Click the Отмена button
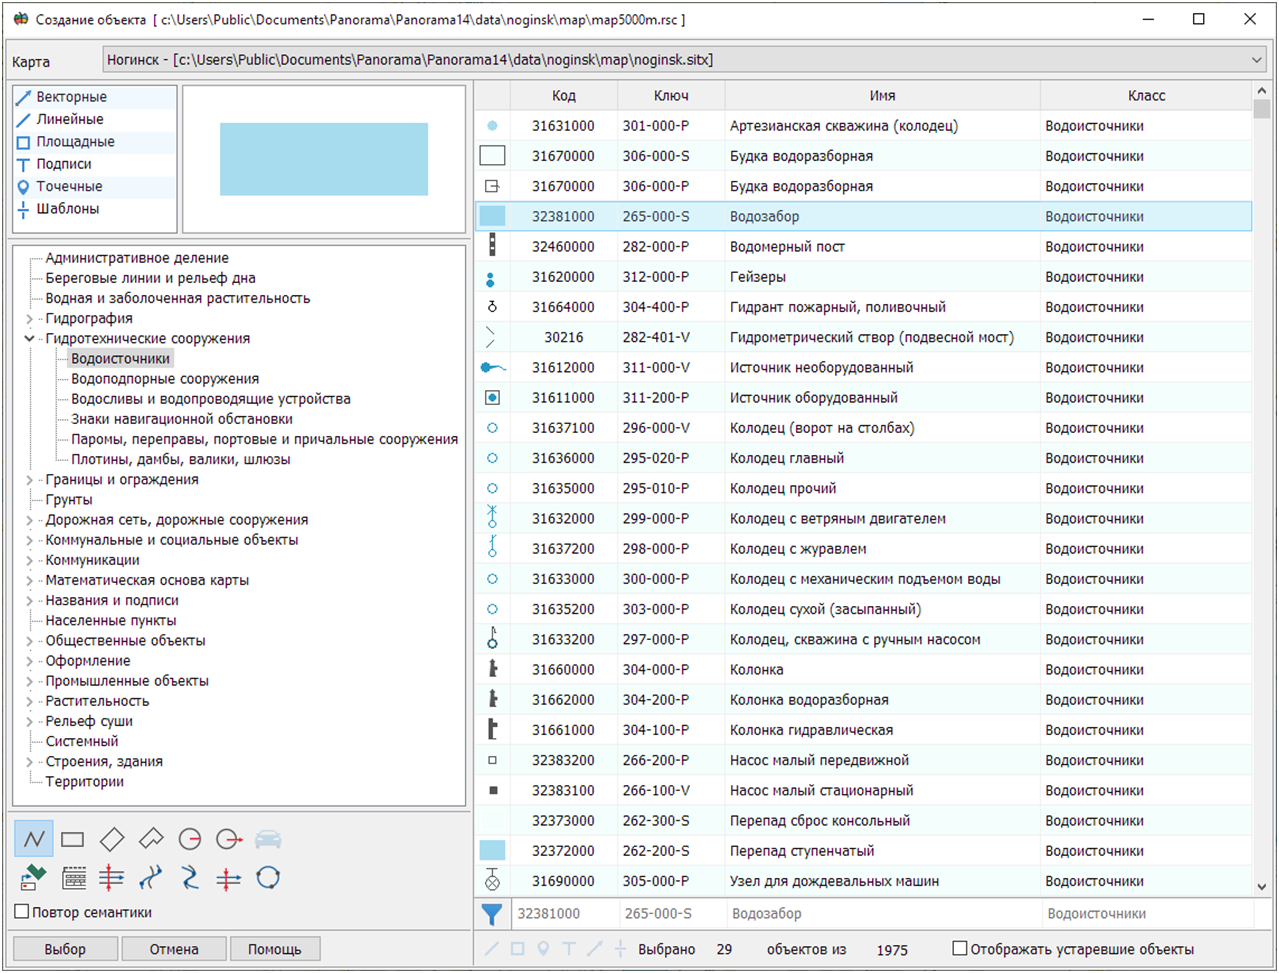The width and height of the screenshot is (1279, 973). (174, 949)
